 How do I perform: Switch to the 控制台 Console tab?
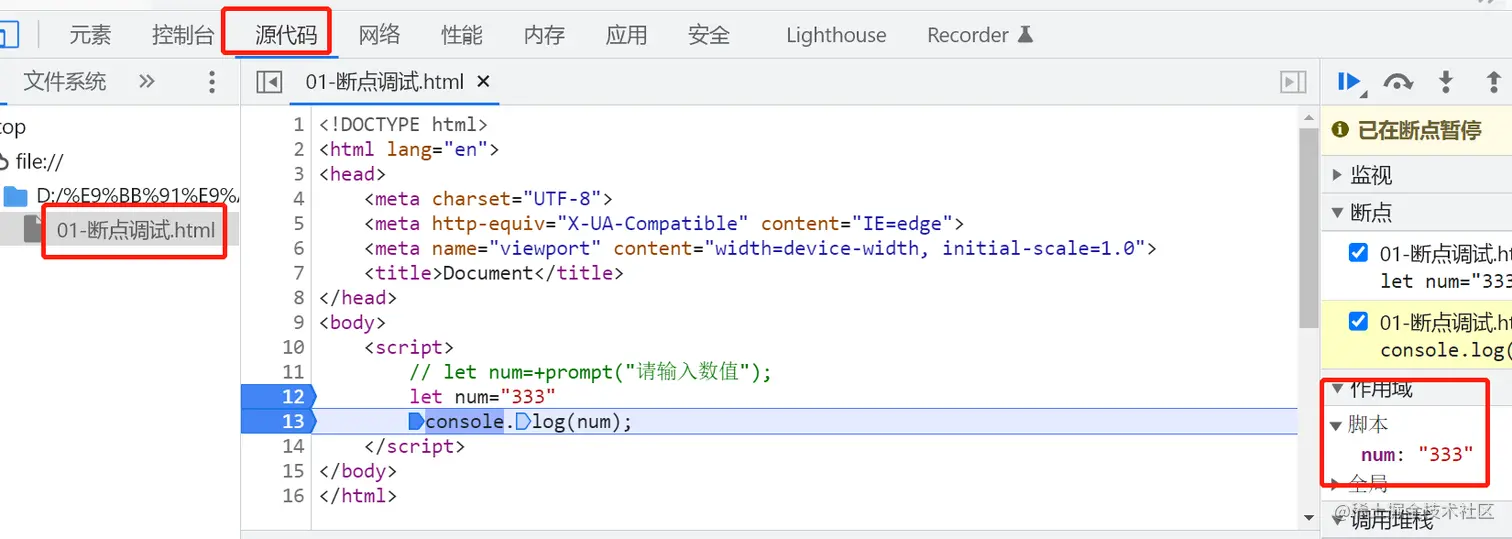(x=183, y=35)
